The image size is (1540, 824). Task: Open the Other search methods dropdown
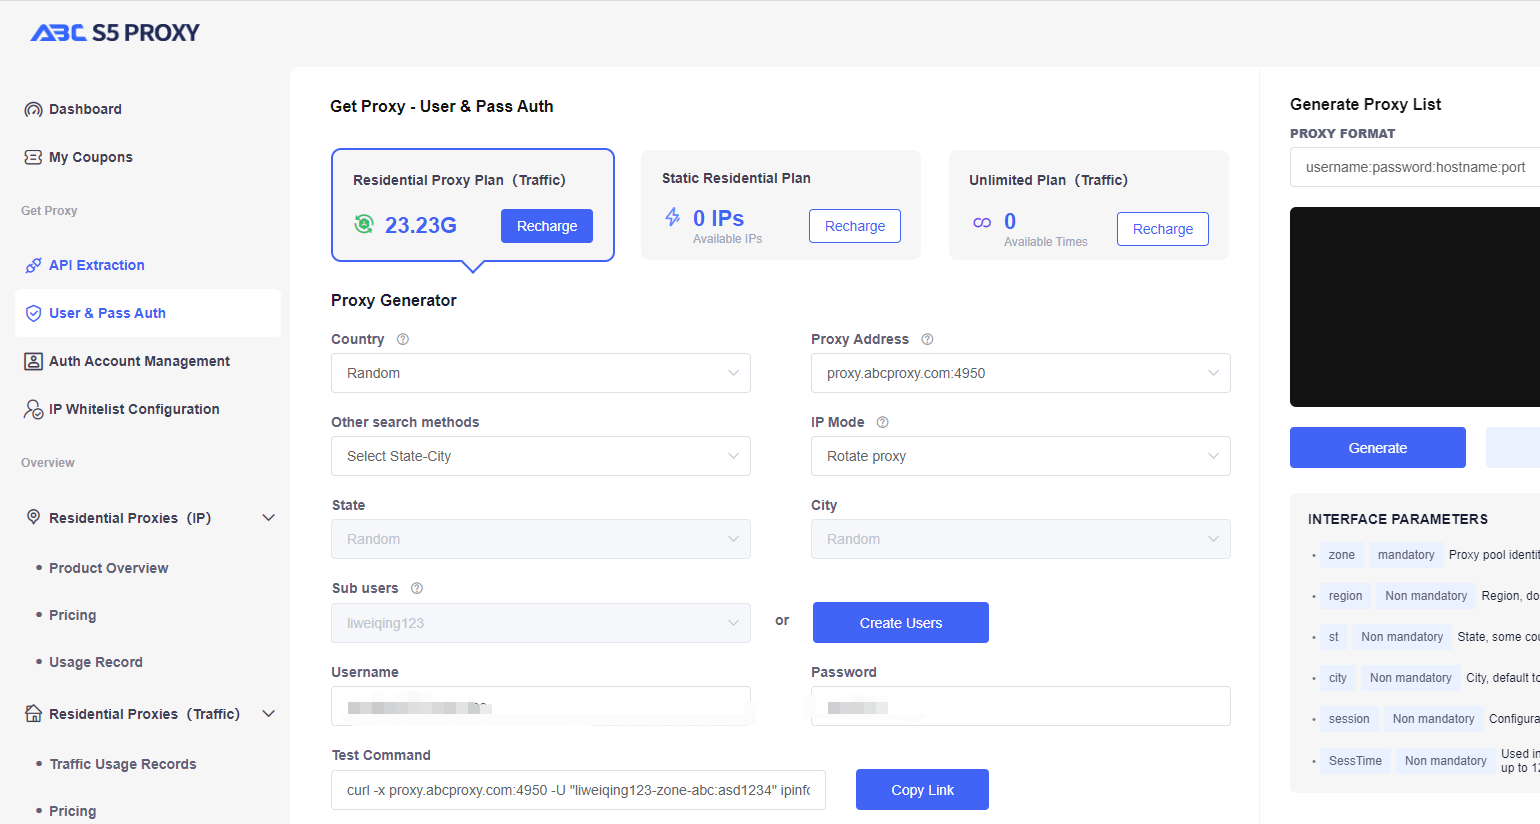coord(541,456)
